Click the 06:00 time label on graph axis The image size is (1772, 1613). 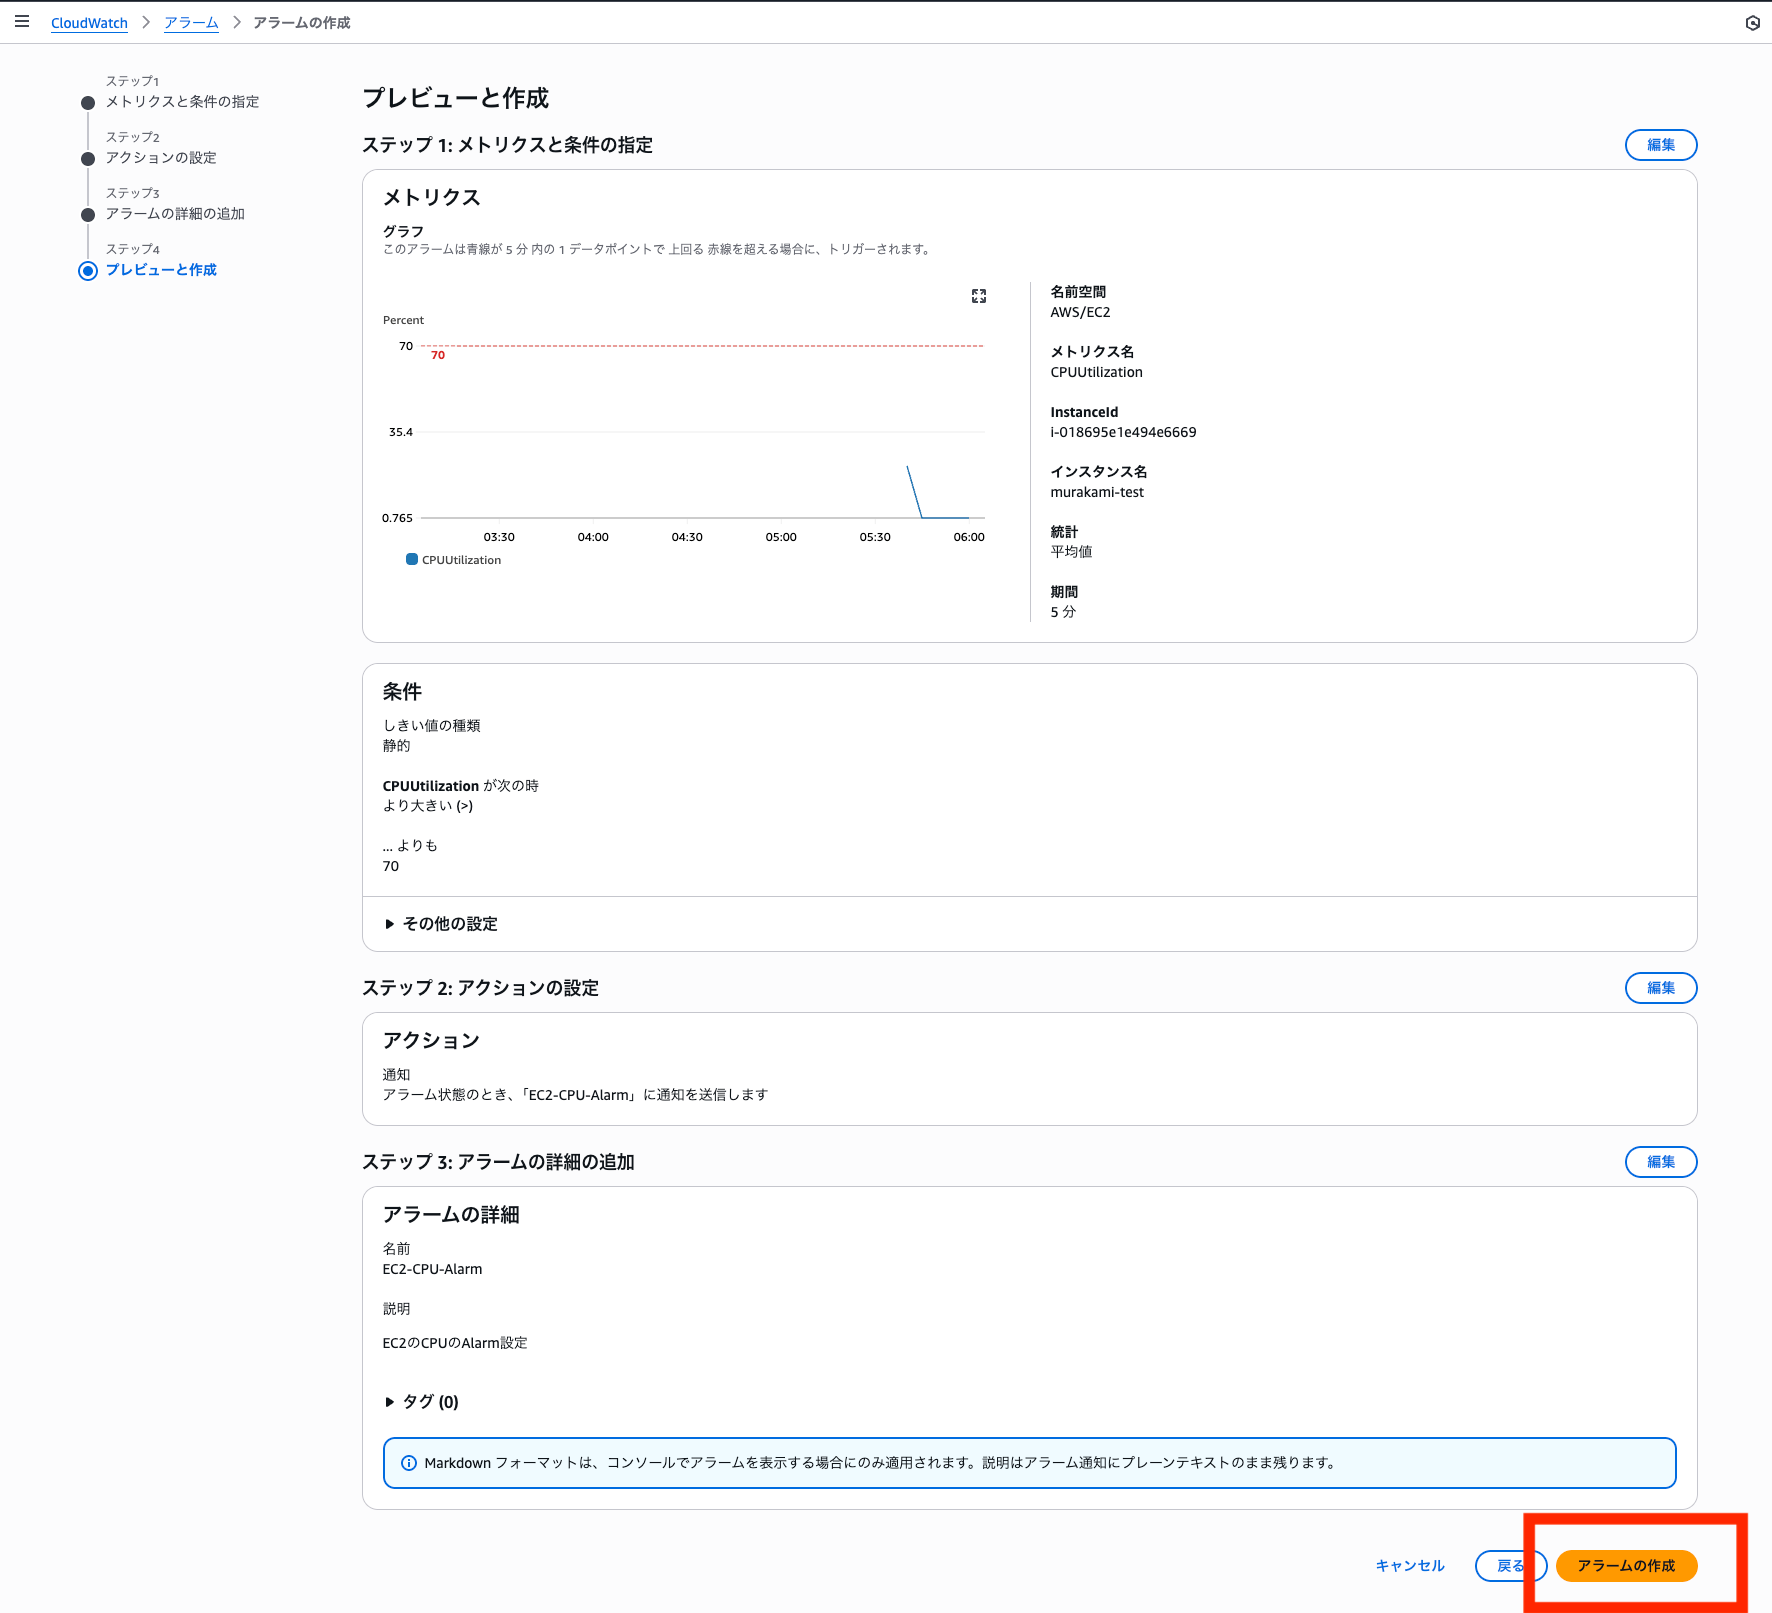tap(969, 537)
